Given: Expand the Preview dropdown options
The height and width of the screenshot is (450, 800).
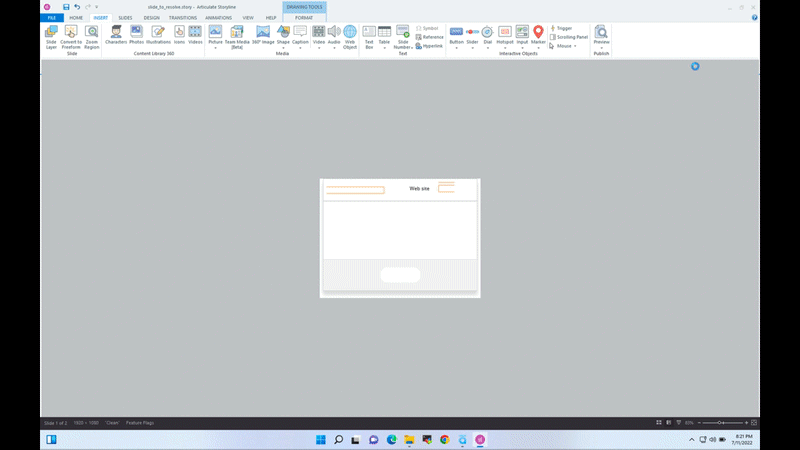Looking at the screenshot, I should pyautogui.click(x=601, y=46).
